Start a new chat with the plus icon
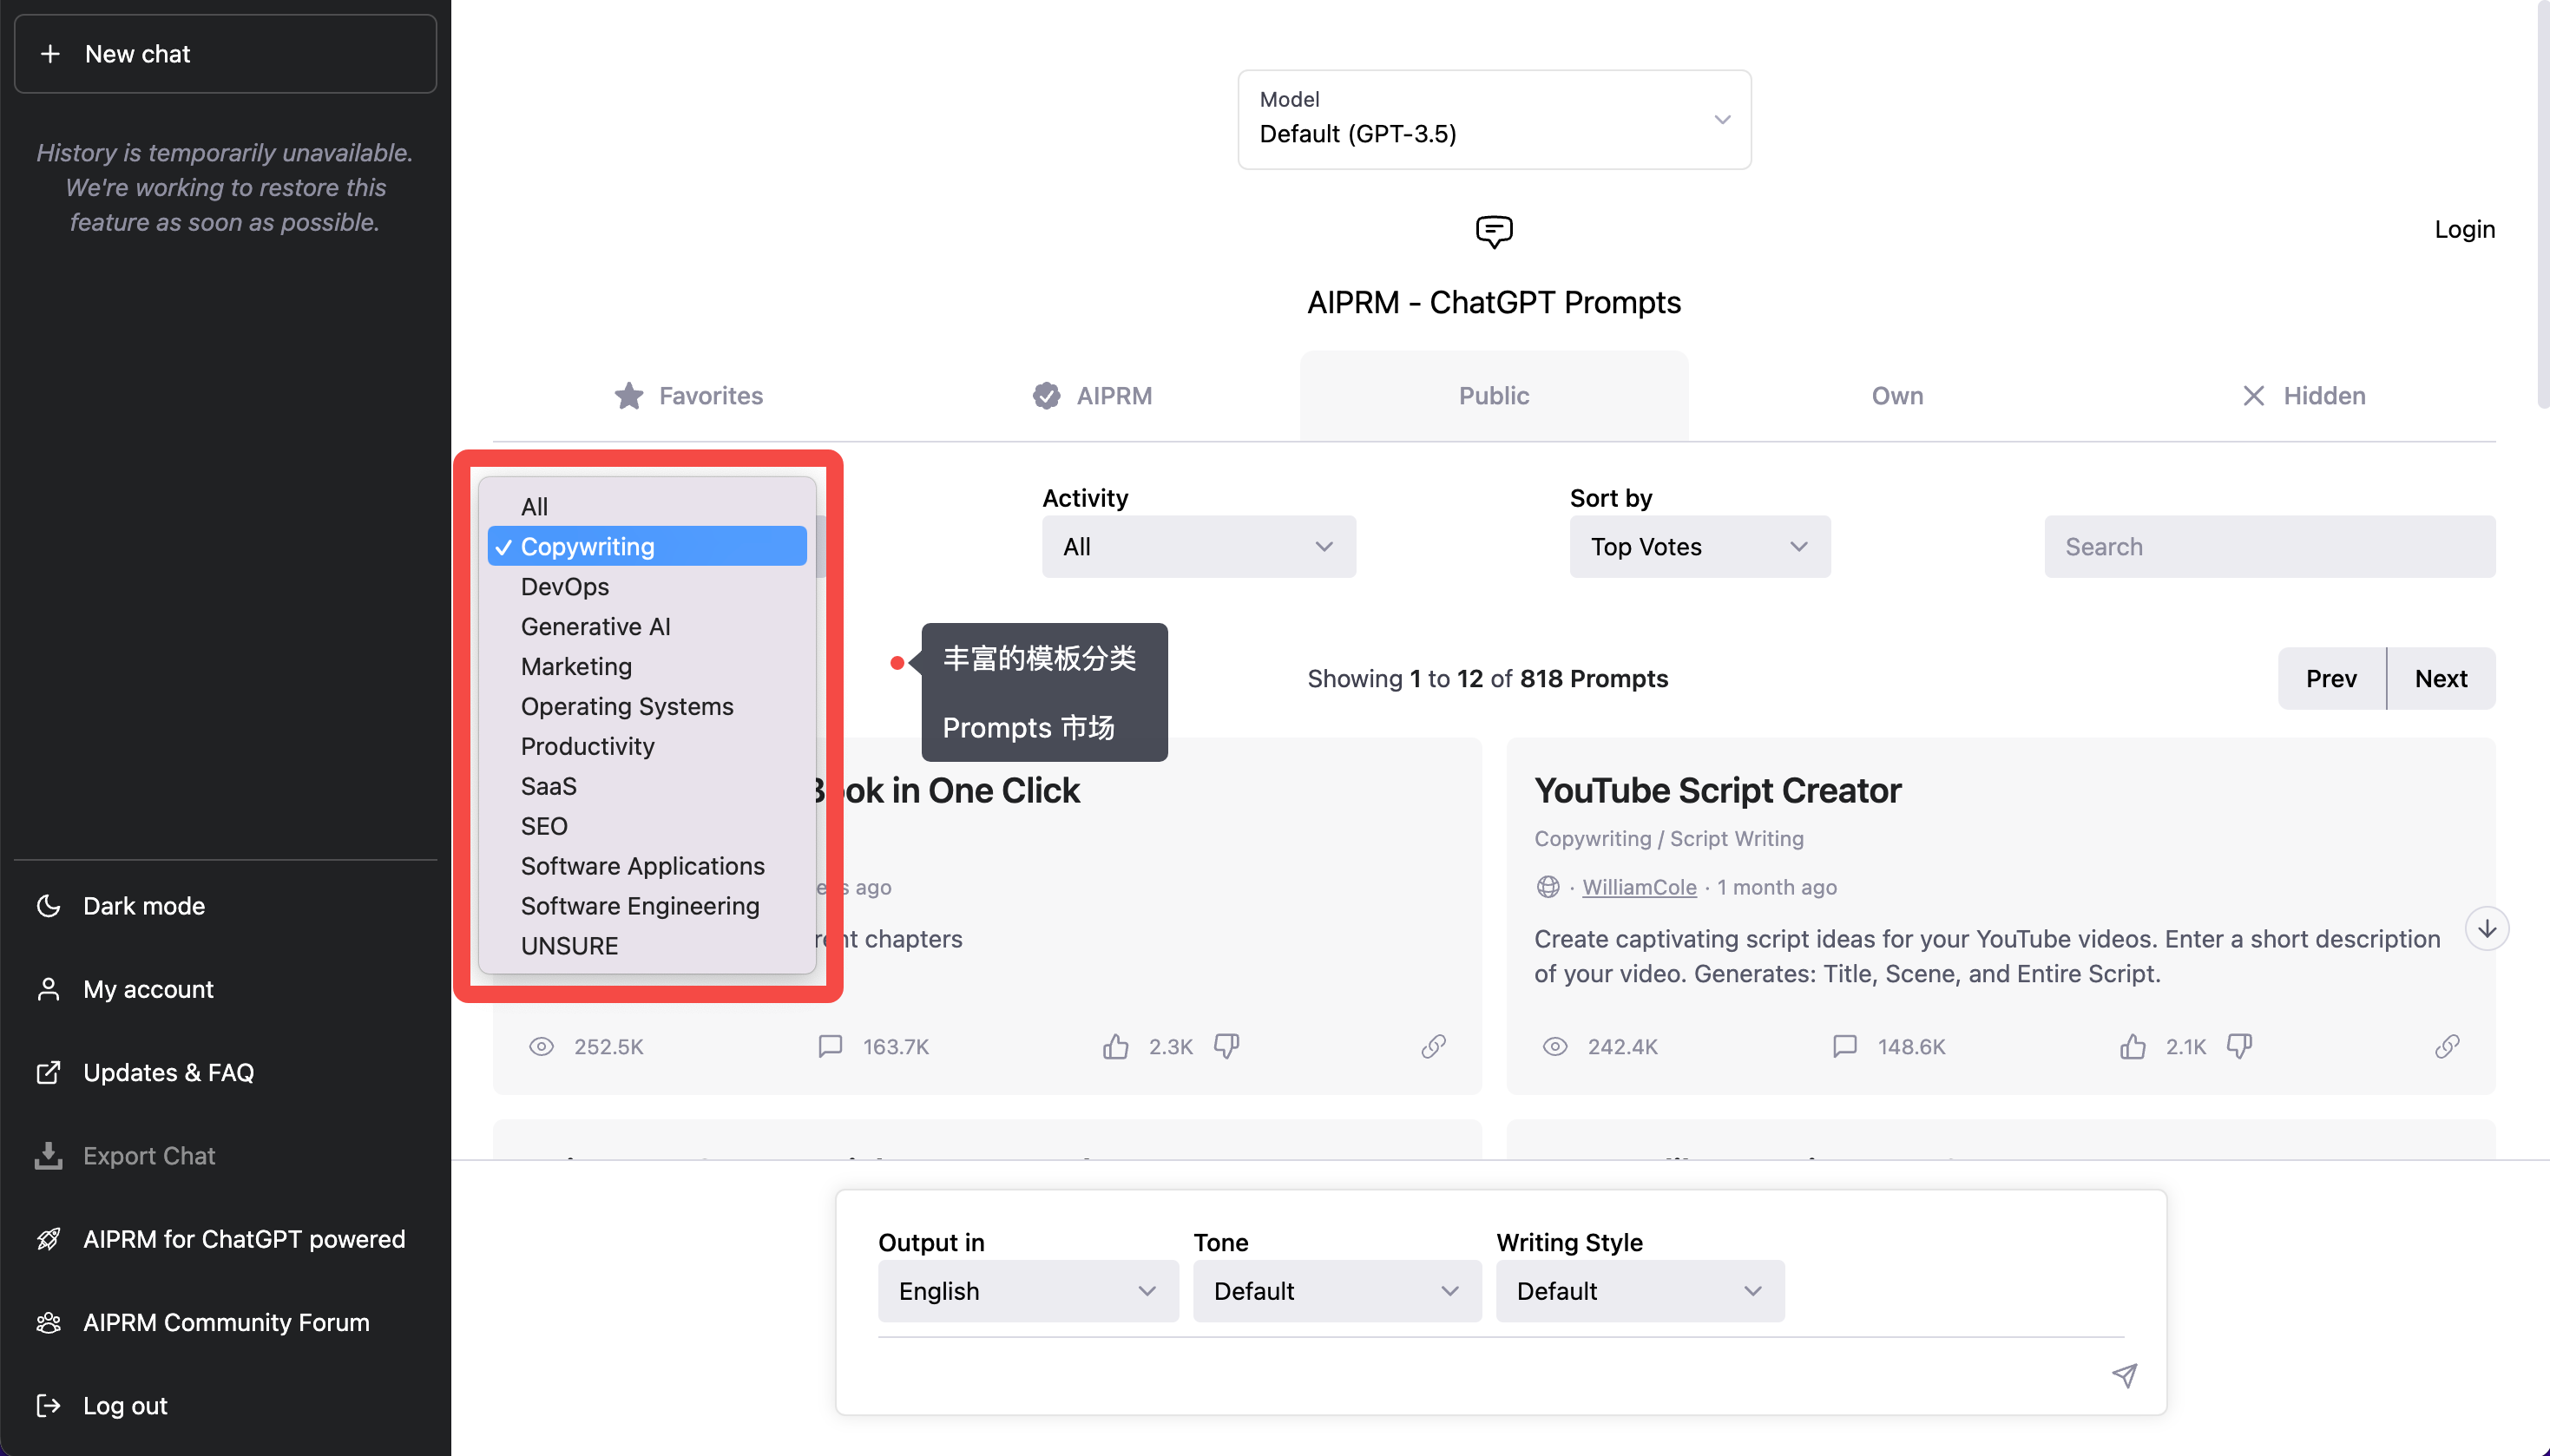This screenshot has width=2550, height=1456. [50, 54]
